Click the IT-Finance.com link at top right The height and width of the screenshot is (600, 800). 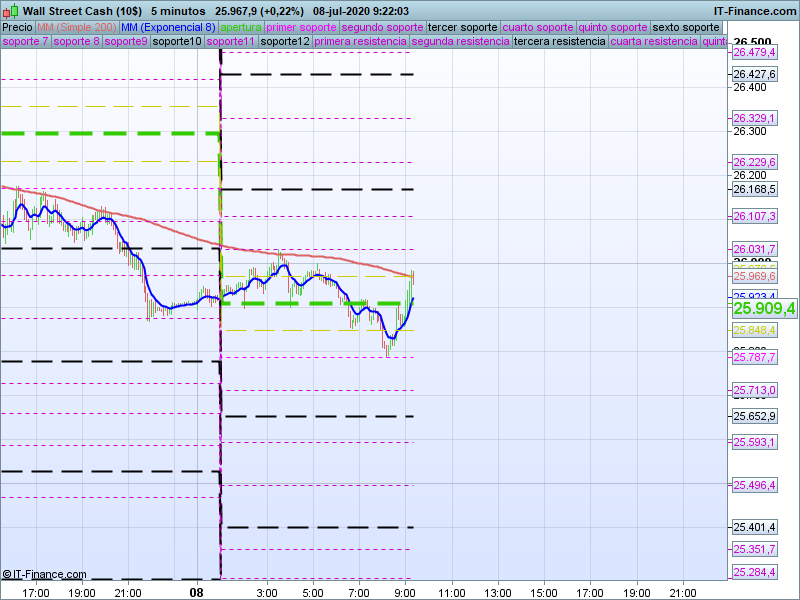[x=755, y=10]
